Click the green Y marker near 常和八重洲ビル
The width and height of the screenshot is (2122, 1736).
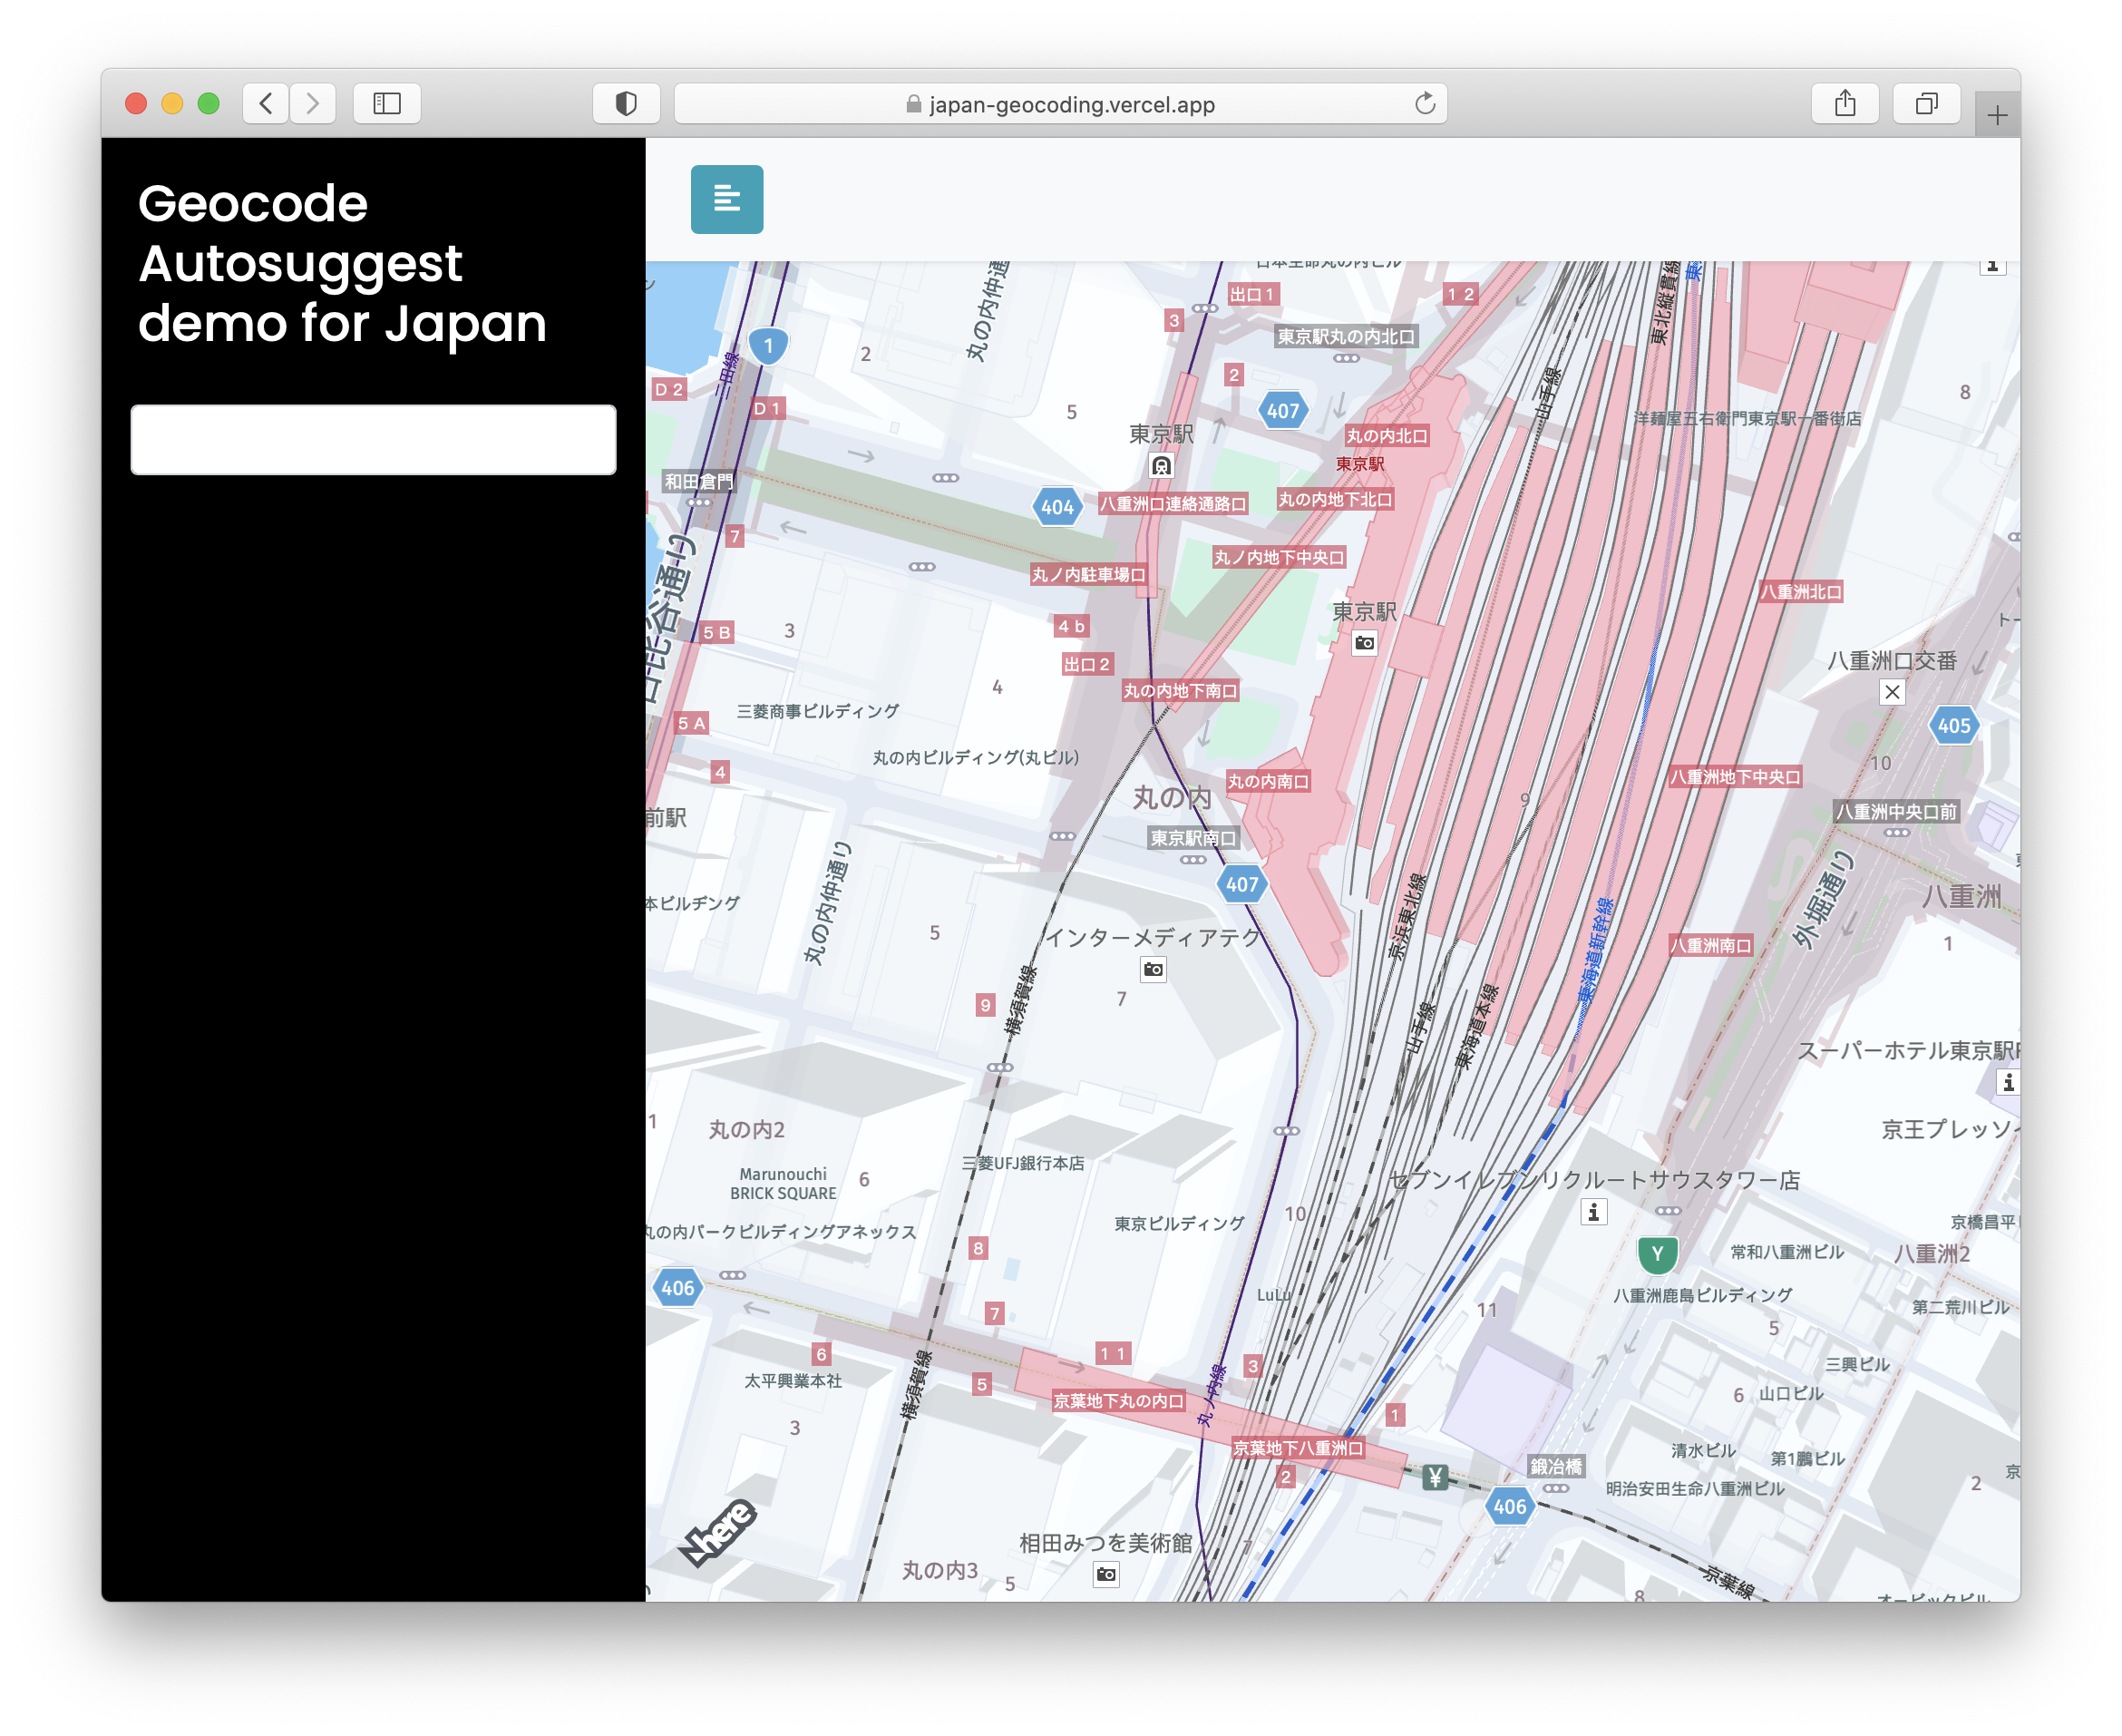pos(1657,1253)
